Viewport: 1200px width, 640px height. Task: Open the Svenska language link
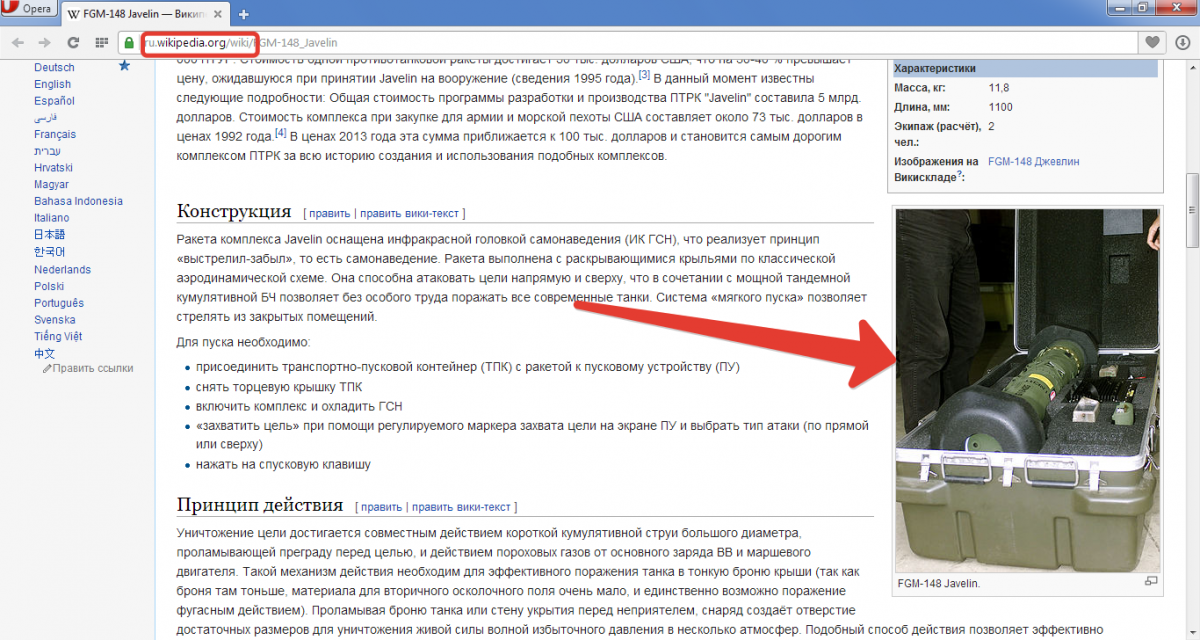(x=54, y=320)
